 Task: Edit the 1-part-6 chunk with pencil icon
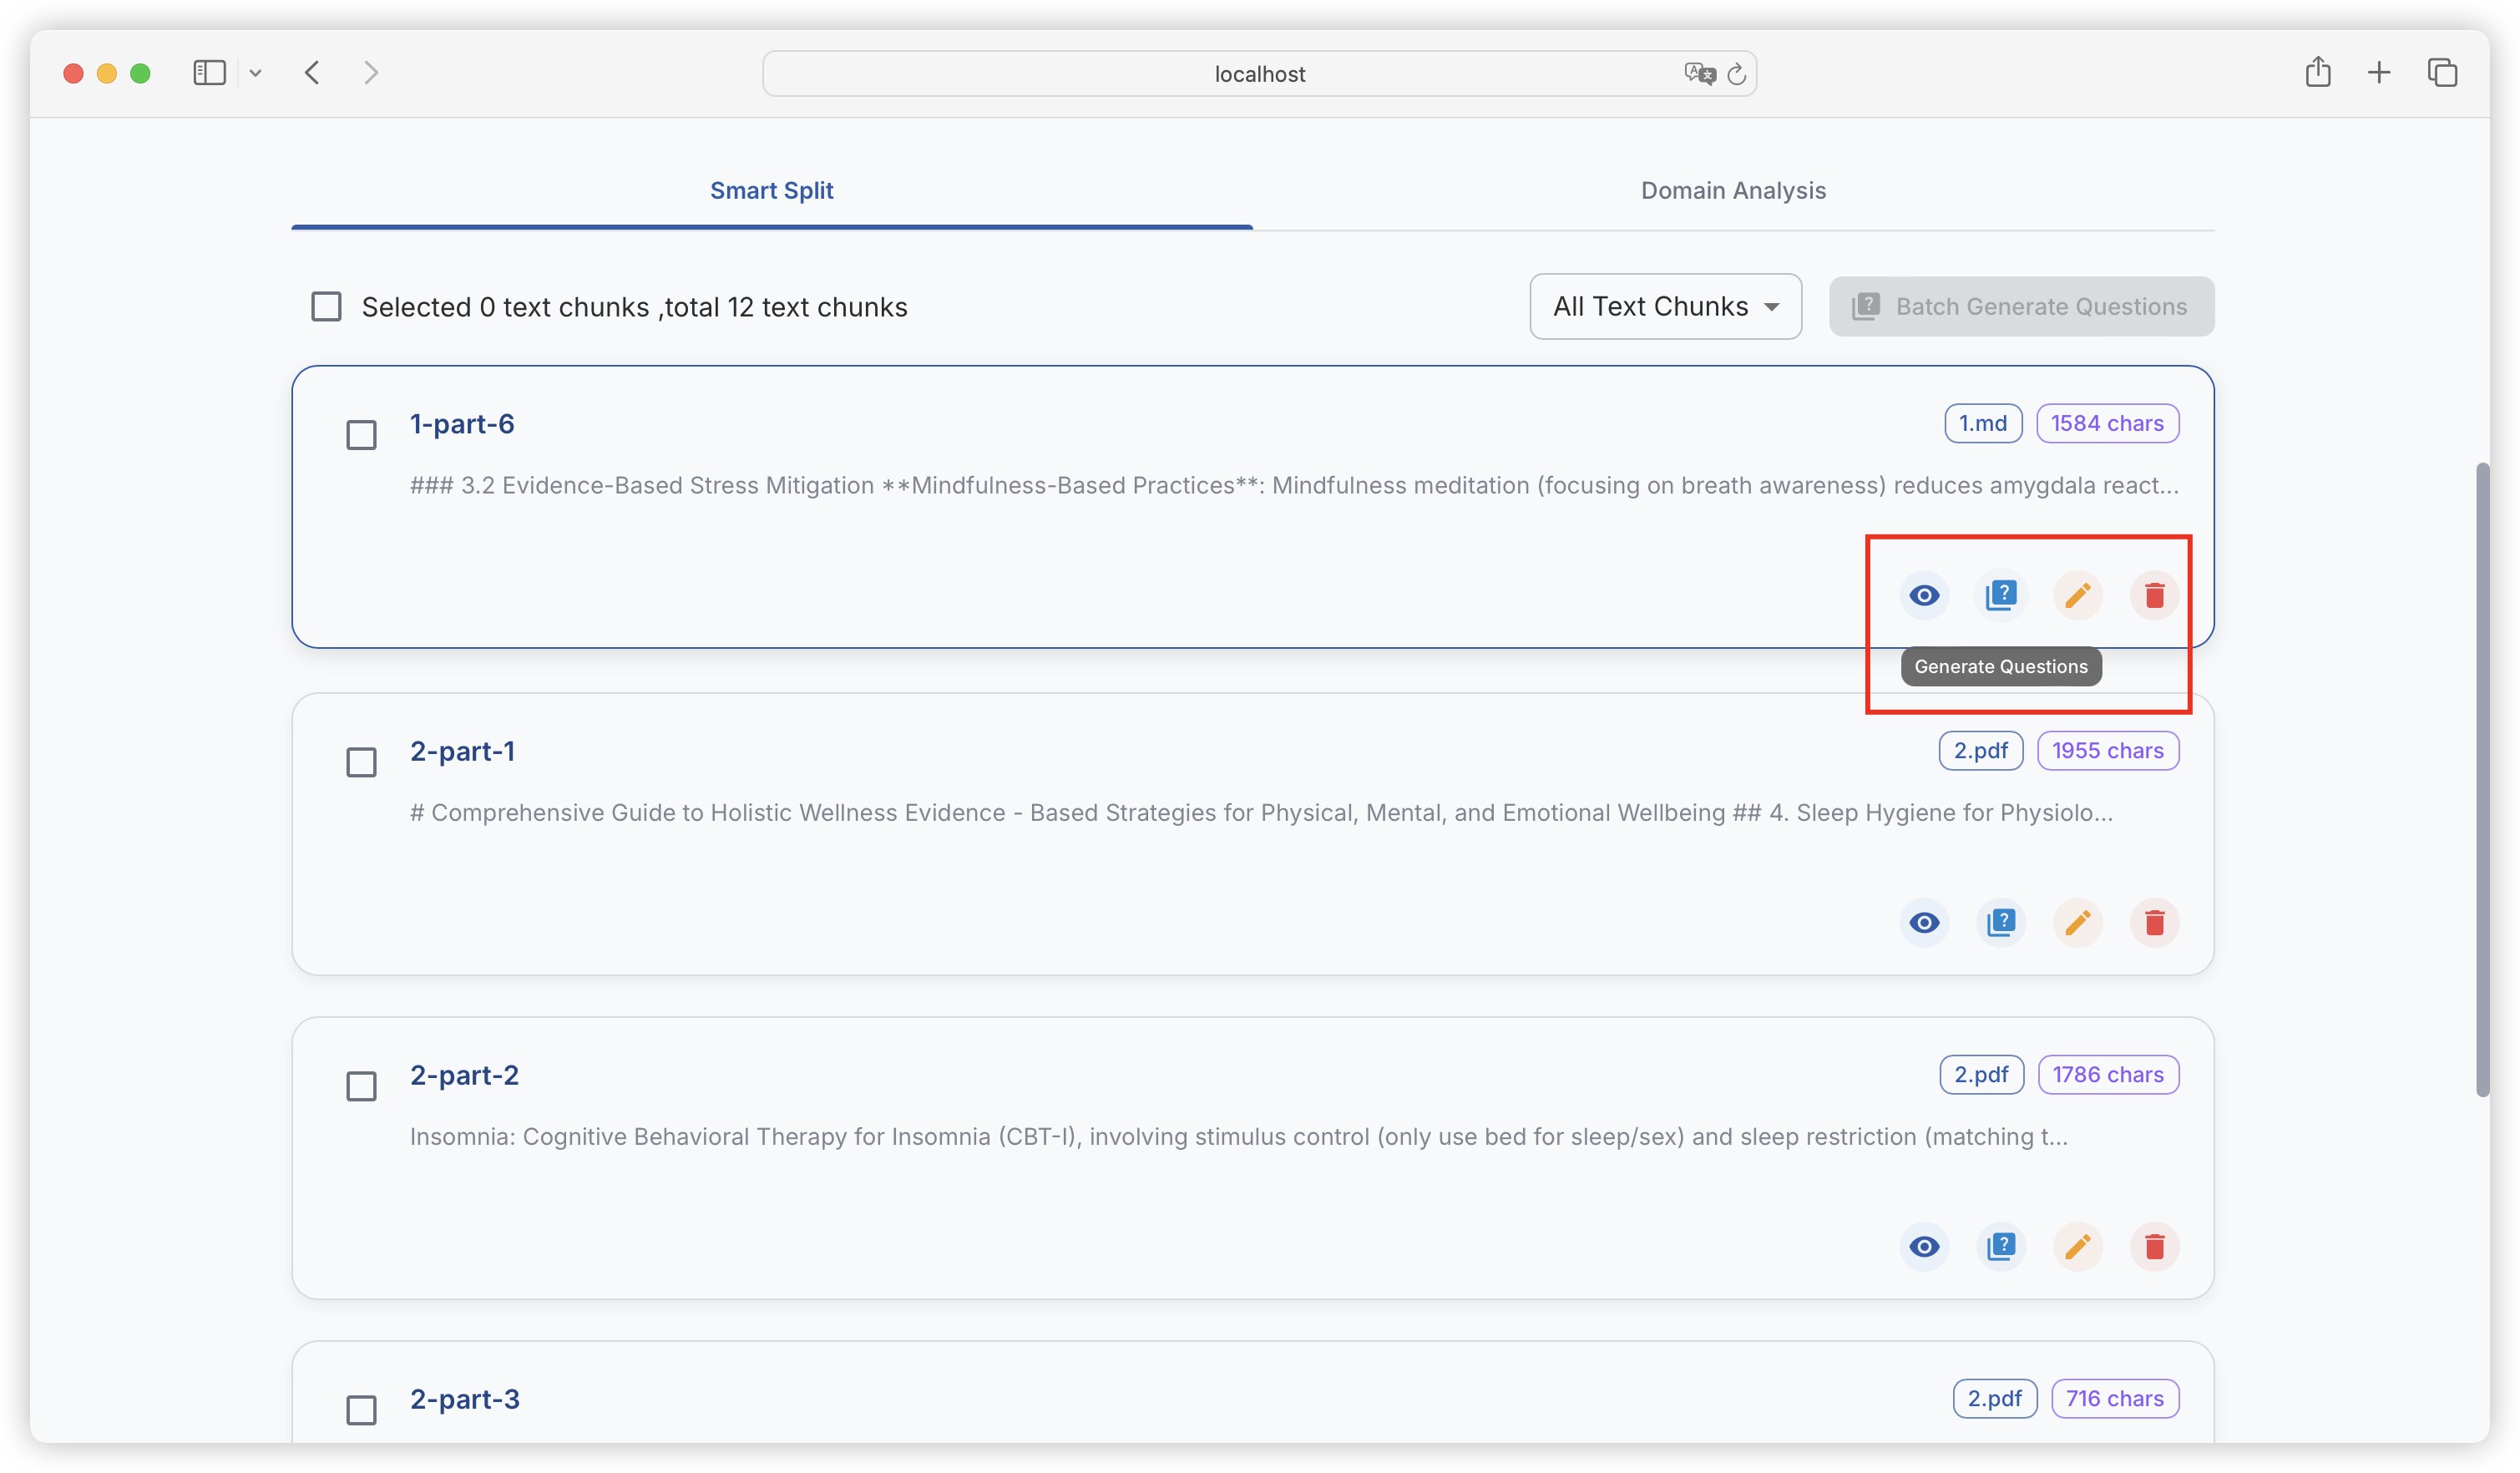(2078, 596)
